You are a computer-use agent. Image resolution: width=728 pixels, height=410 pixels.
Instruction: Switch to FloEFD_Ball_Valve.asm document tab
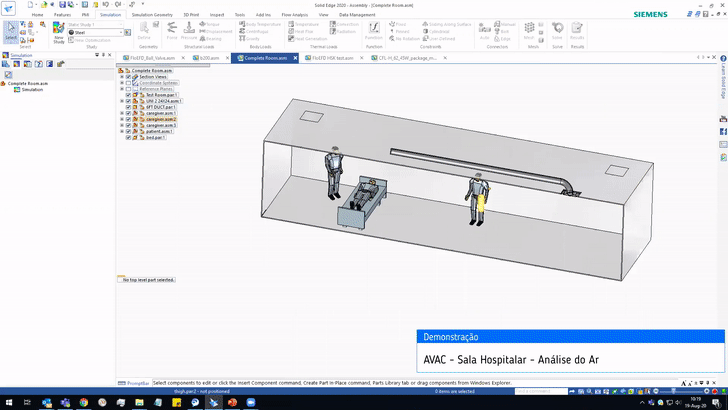click(152, 58)
